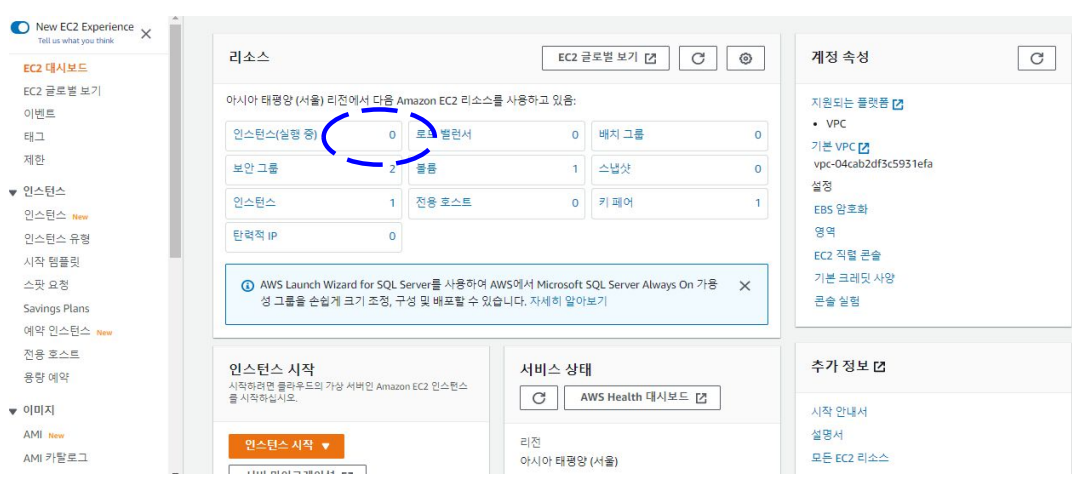The width and height of the screenshot is (1072, 483).
Task: Open 콘솔 실험 link
Action: [x=837, y=301]
